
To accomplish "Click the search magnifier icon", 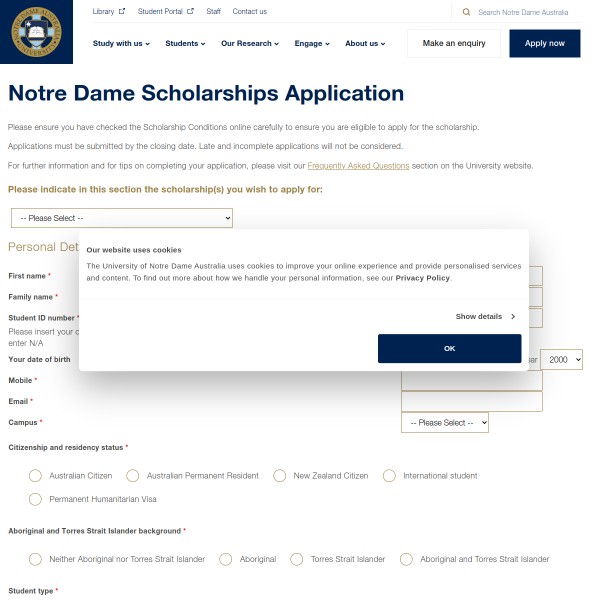I will coord(466,12).
